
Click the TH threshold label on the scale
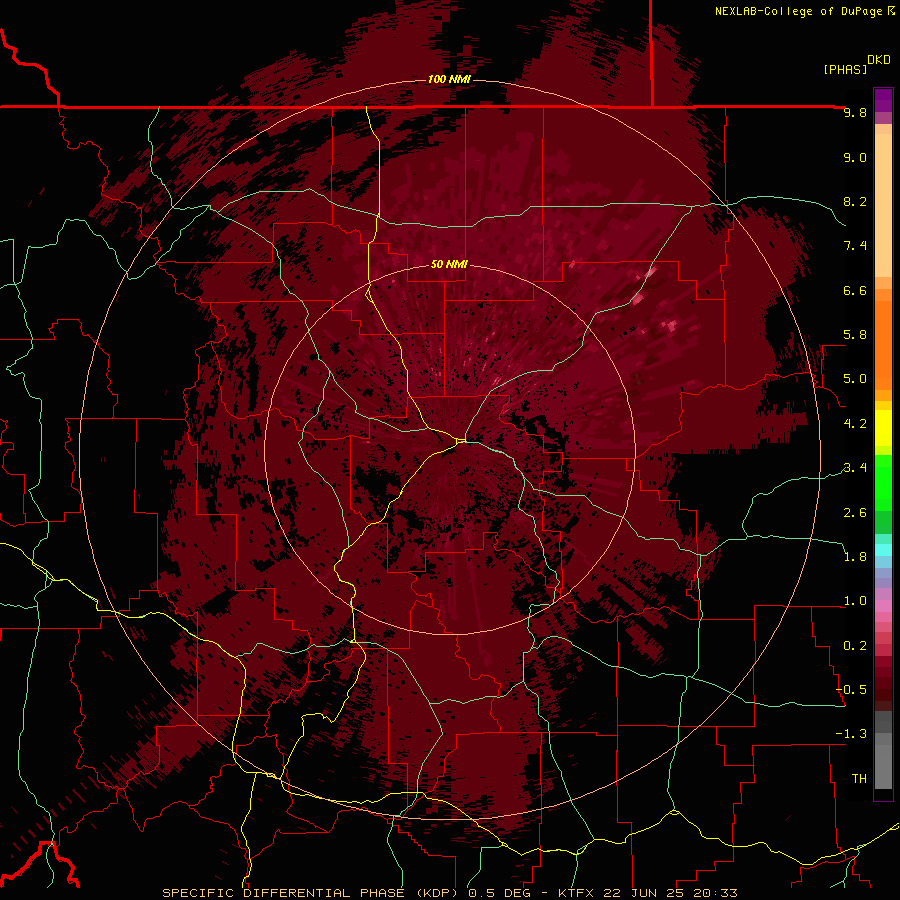pos(859,779)
